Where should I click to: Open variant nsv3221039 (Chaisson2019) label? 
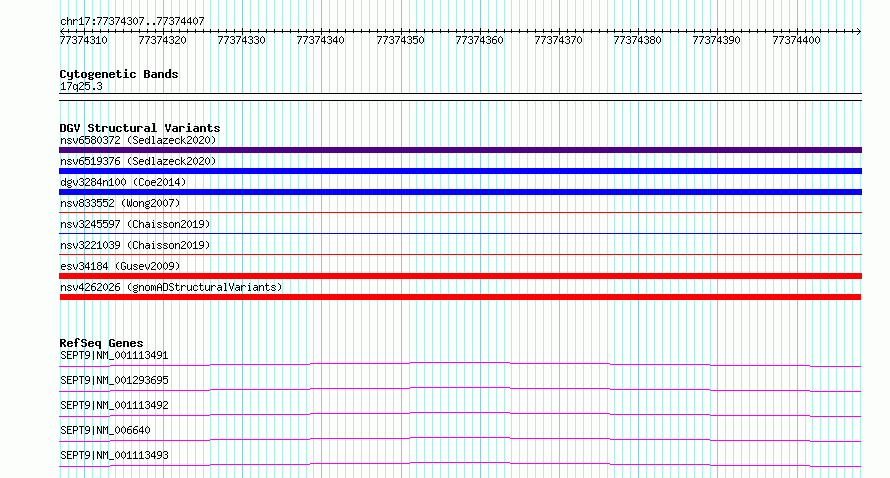(135, 245)
